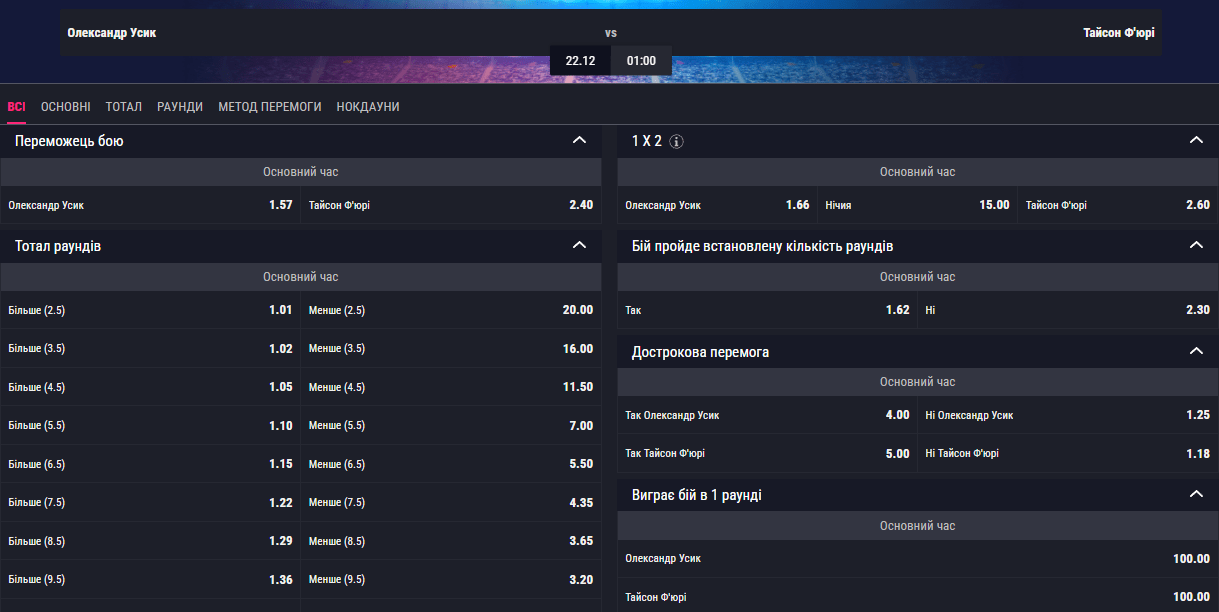
Task: Choose the Нічия outcome at 15.00
Action: point(917,205)
